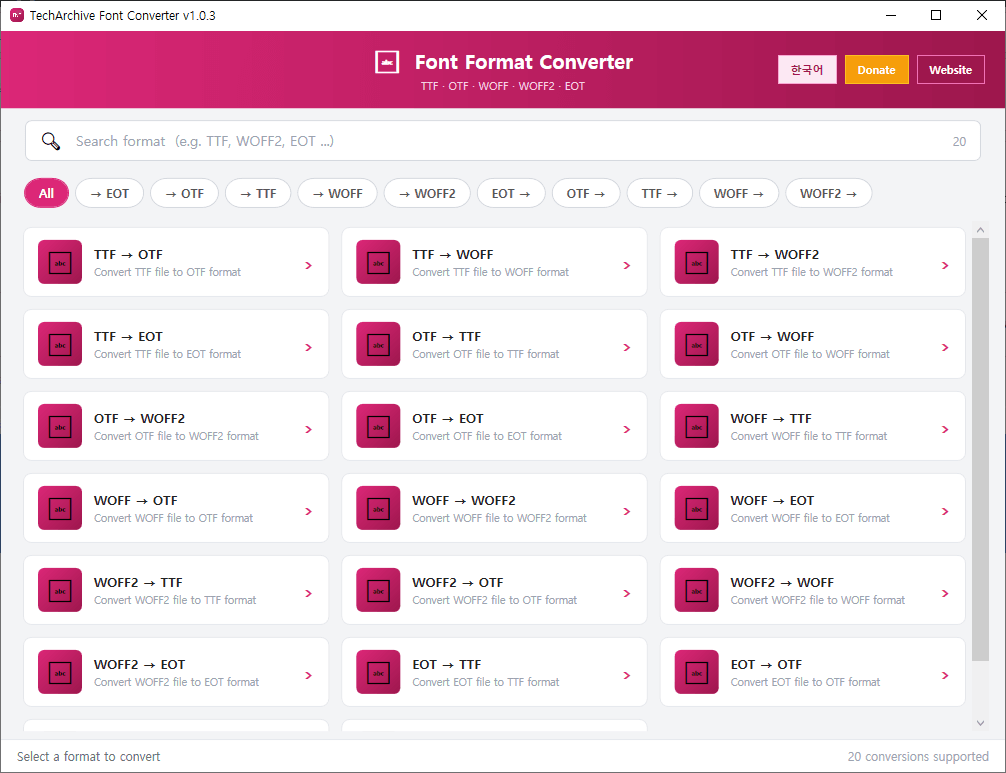The width and height of the screenshot is (1006, 773).
Task: Click the chevron on WOFF2 → EOT card
Action: [308, 675]
